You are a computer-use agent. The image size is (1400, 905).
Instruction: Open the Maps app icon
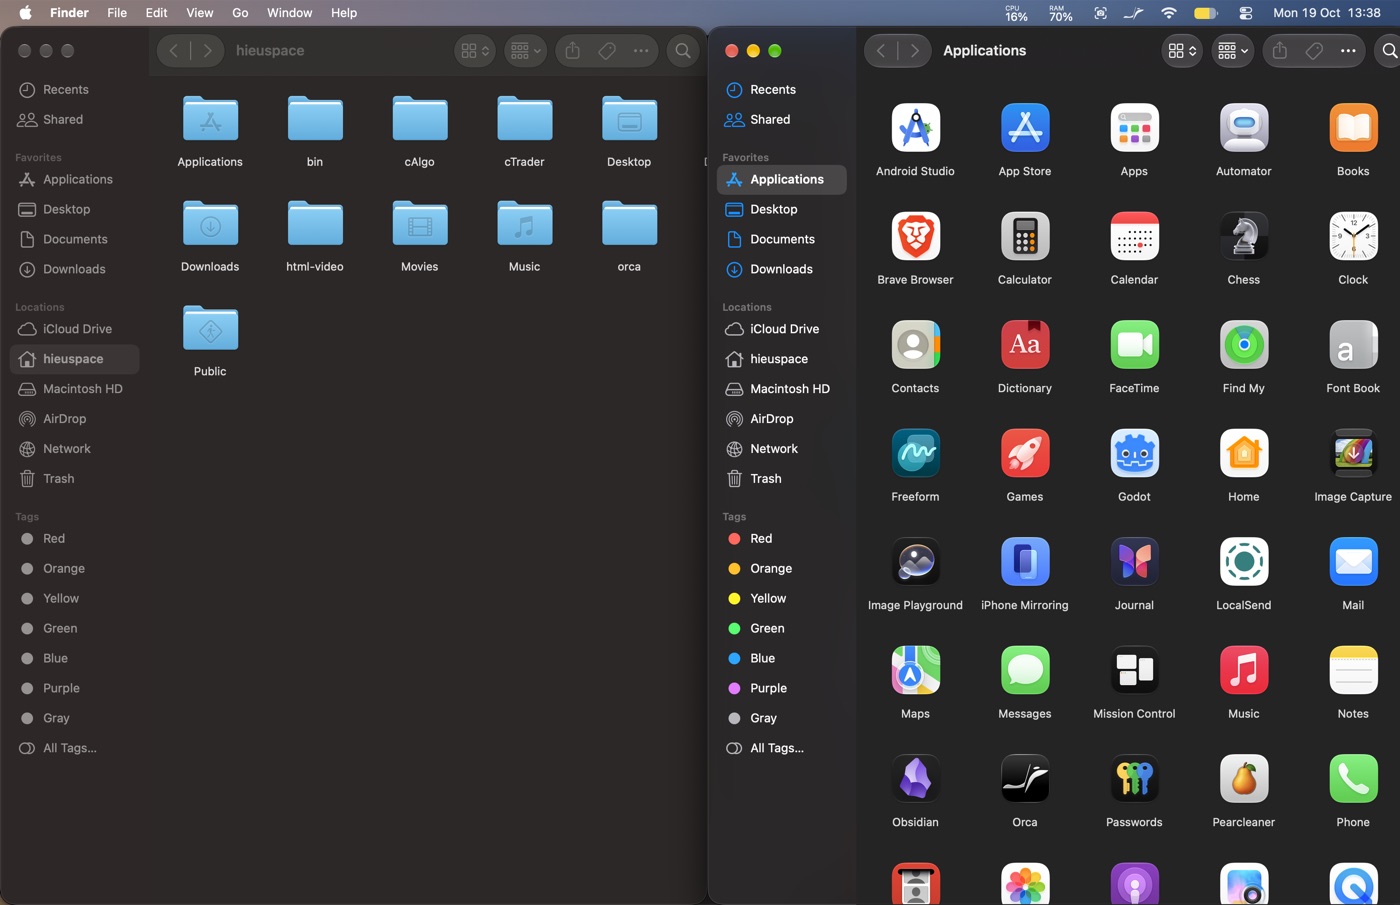(x=915, y=671)
